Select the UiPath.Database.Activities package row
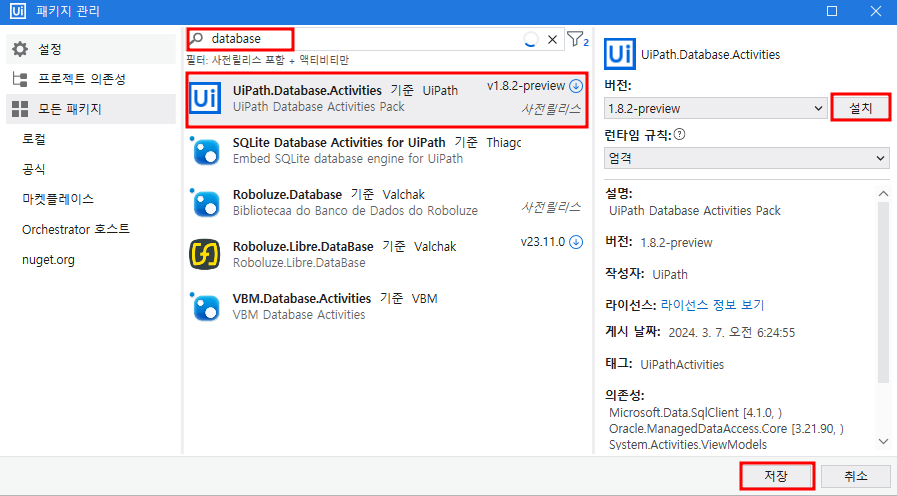This screenshot has width=897, height=496. tap(387, 99)
